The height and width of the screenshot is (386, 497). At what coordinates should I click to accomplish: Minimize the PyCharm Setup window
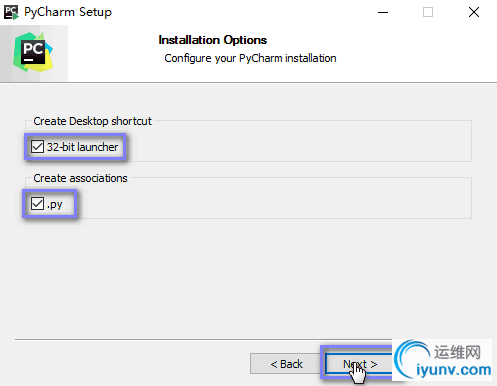pyautogui.click(x=383, y=12)
